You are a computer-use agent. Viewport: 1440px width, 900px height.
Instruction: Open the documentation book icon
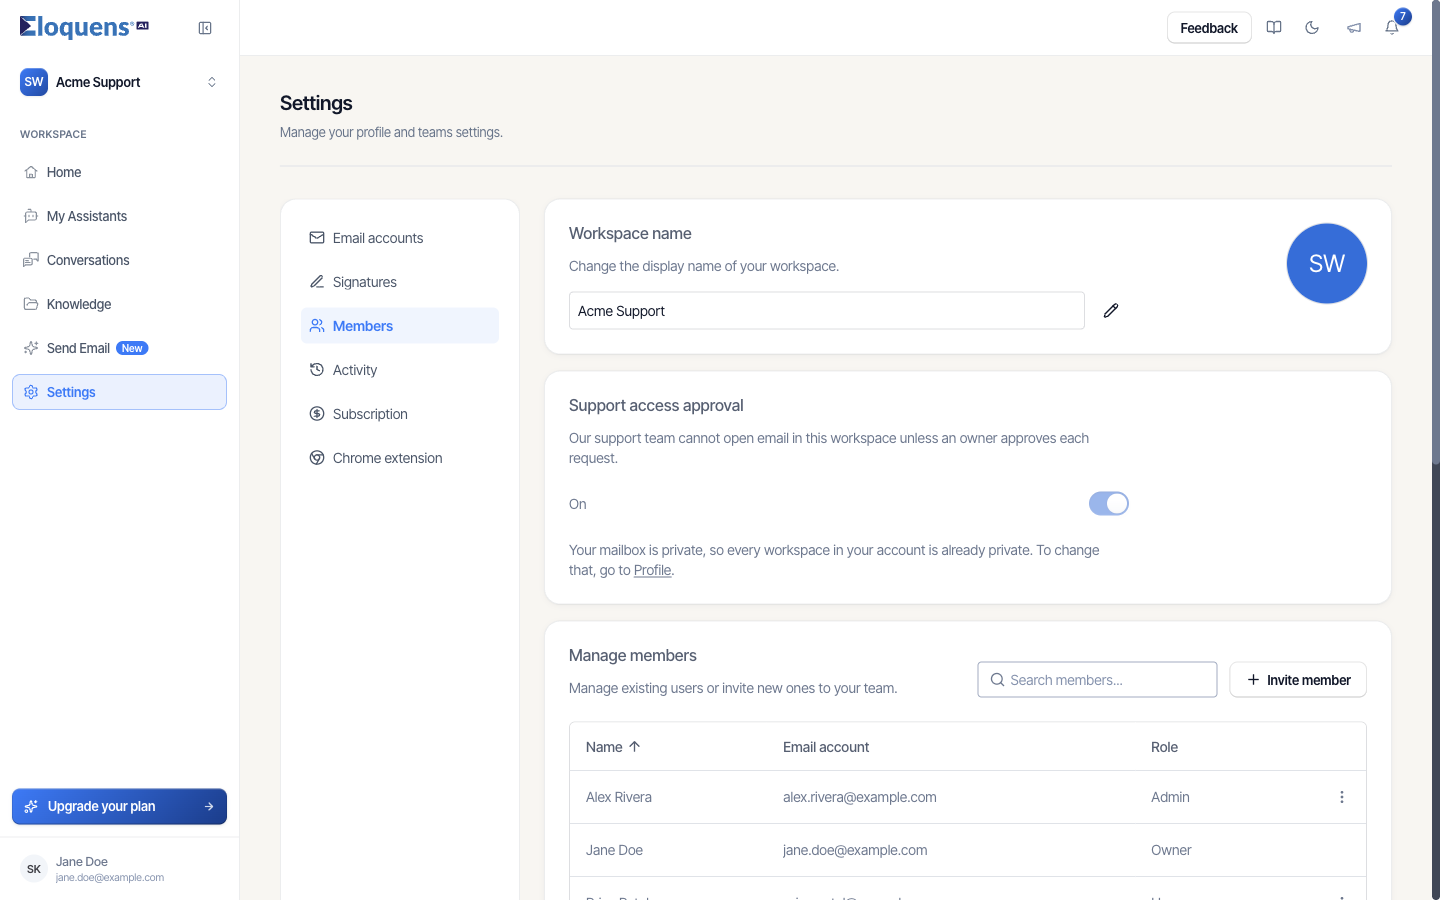[1274, 28]
